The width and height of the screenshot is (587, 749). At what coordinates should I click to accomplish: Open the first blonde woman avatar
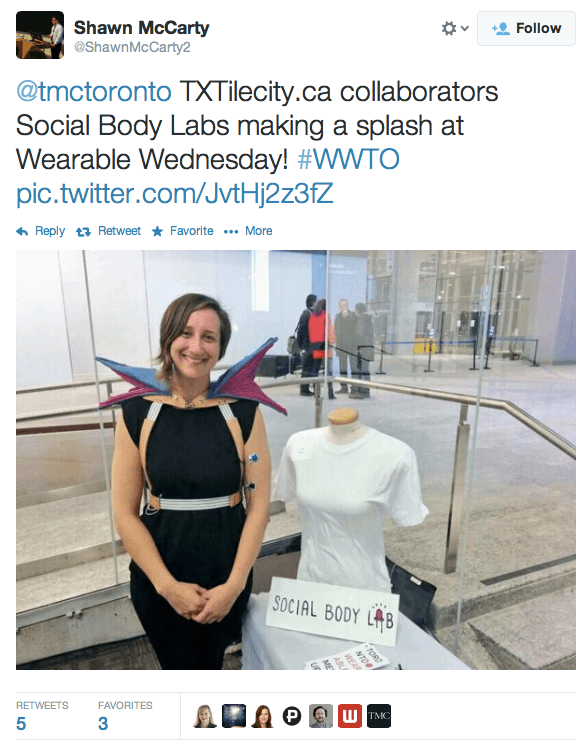coord(205,716)
